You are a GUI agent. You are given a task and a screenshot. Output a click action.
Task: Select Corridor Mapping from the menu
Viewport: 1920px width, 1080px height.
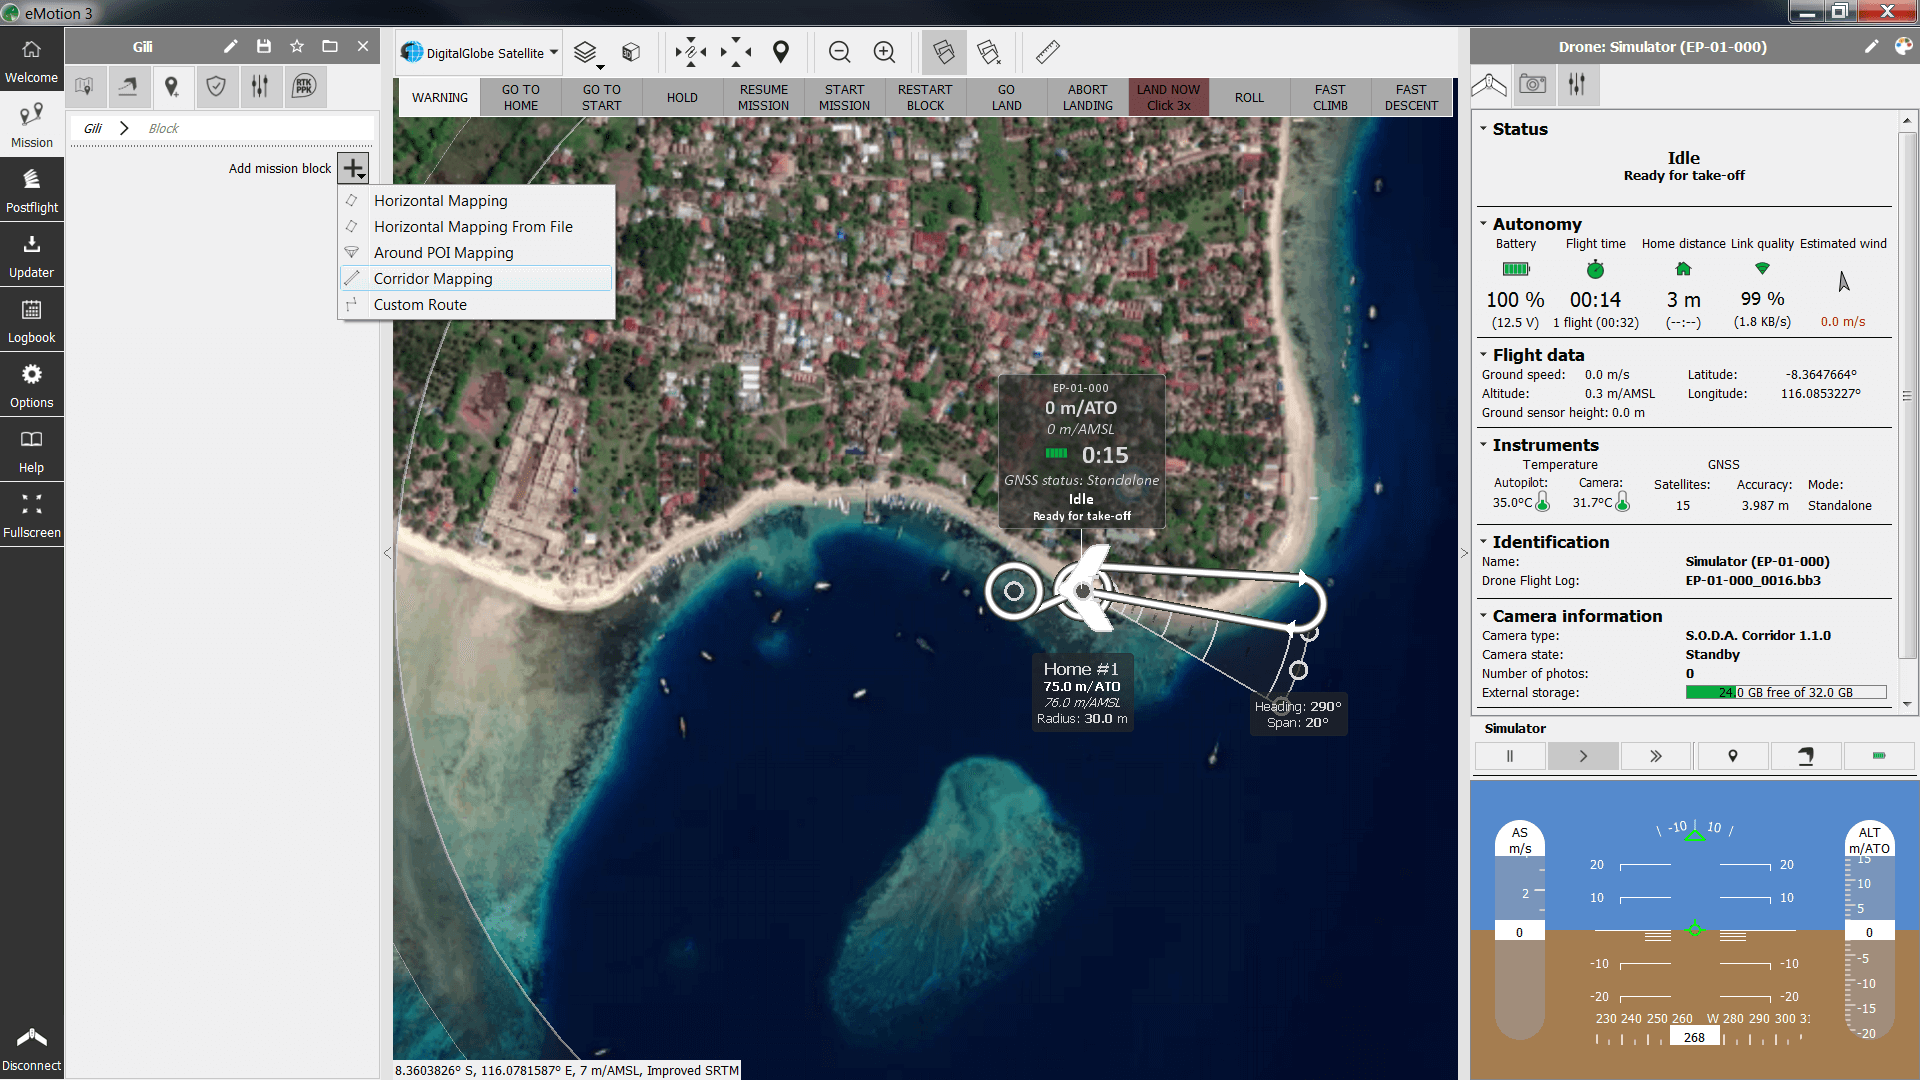point(433,278)
